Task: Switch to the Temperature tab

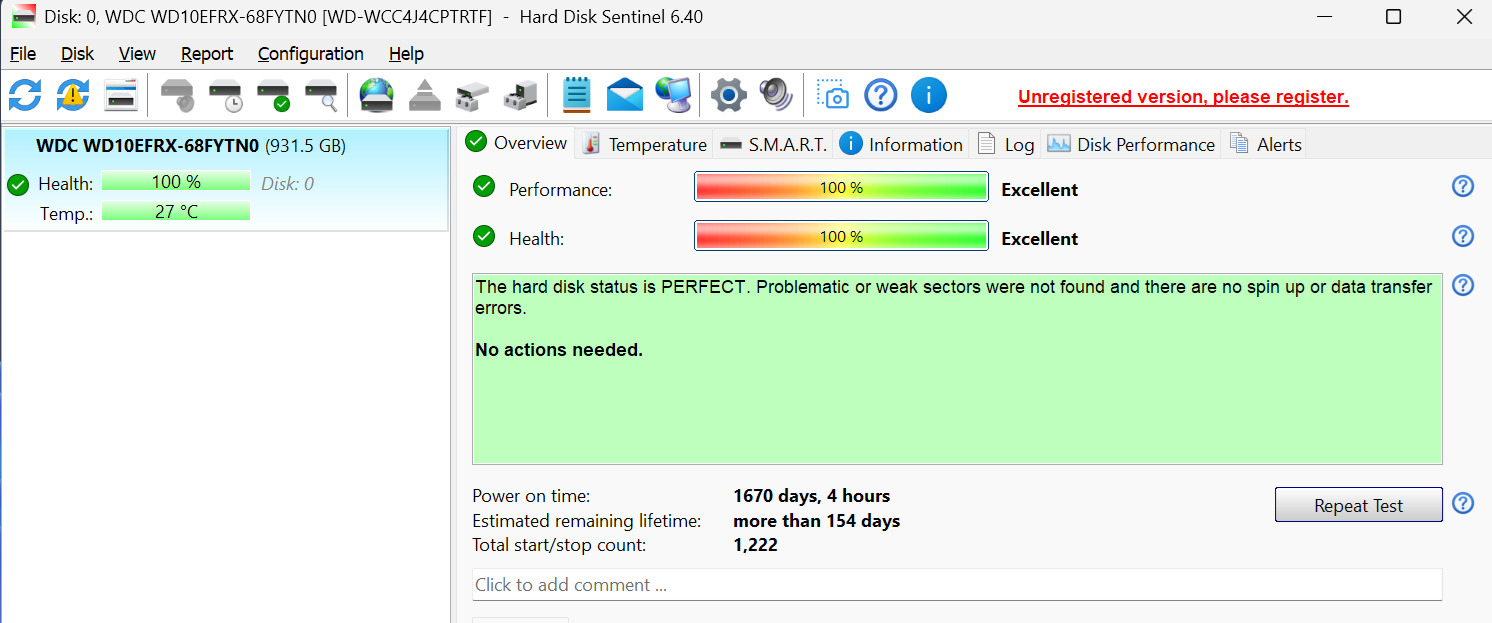Action: (x=645, y=144)
